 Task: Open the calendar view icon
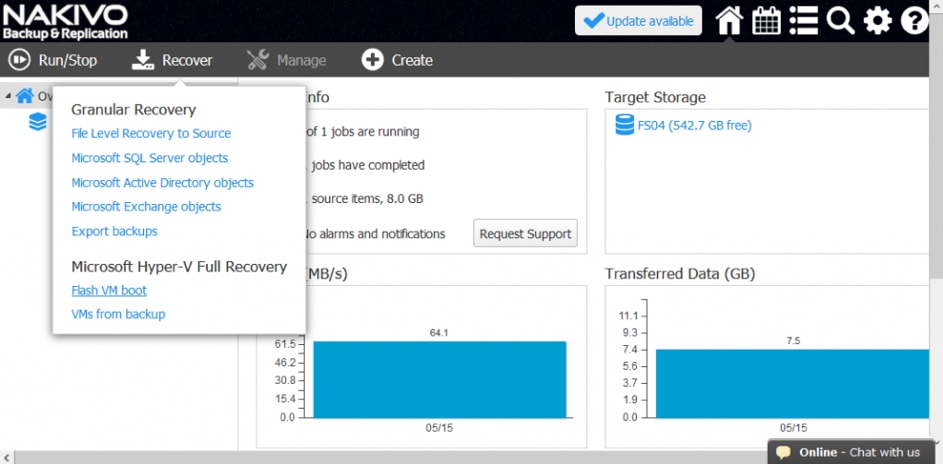pyautogui.click(x=767, y=20)
